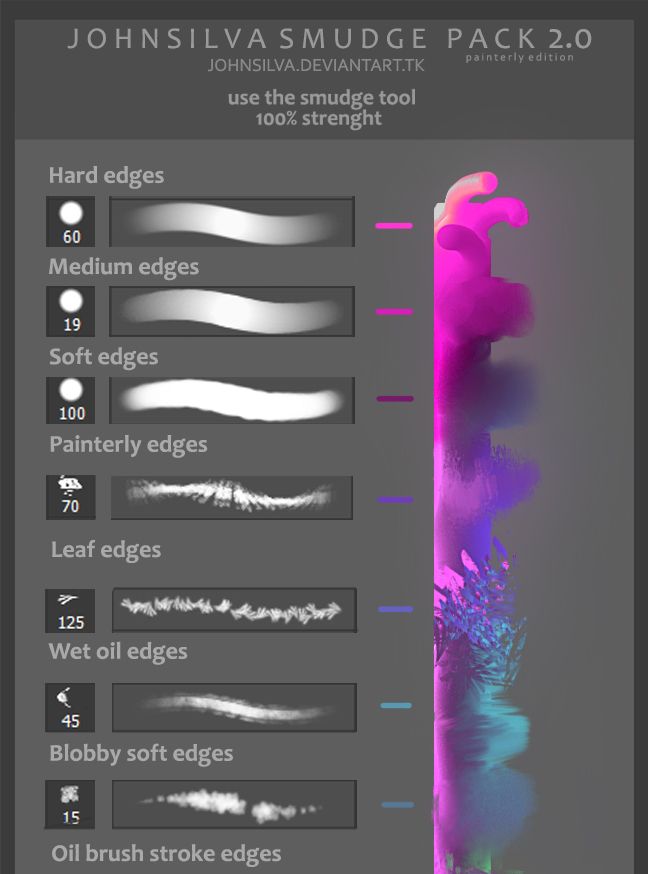Click the teal swatch beside Wet oil edges

point(396,706)
